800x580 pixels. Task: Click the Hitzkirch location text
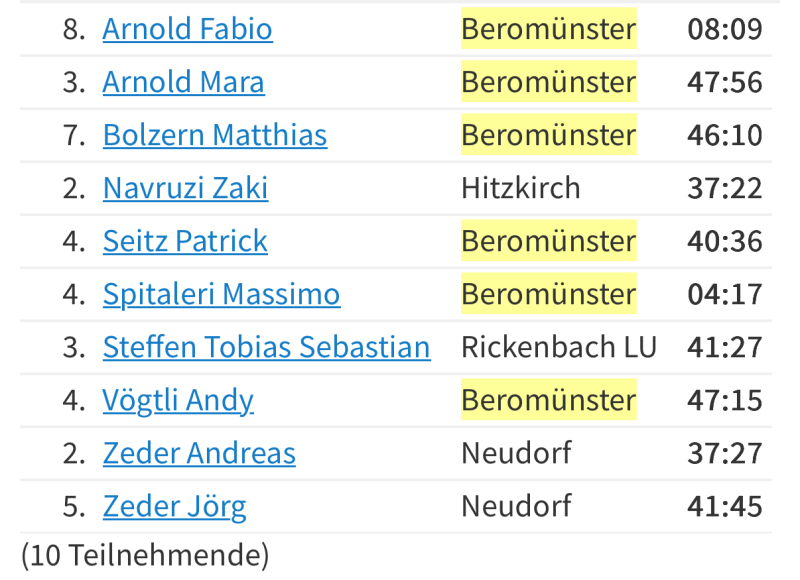520,188
